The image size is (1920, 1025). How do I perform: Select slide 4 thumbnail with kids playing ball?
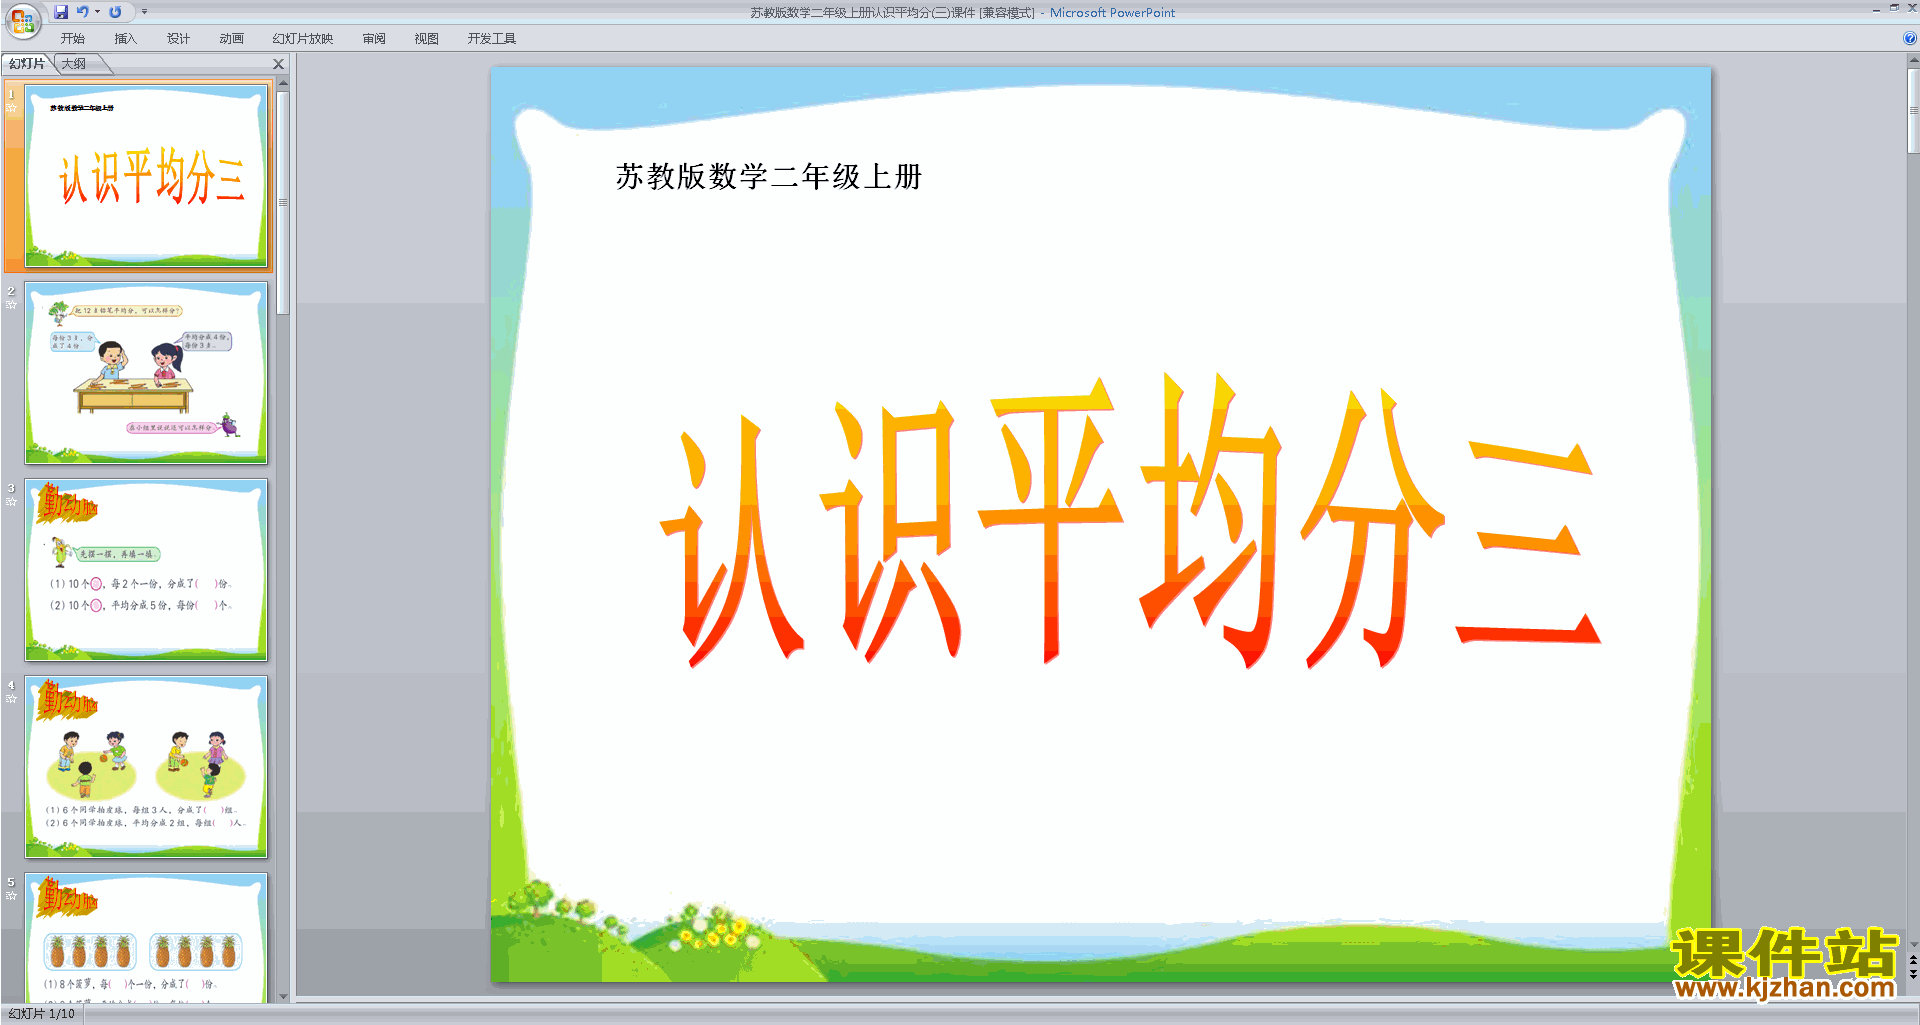point(146,767)
